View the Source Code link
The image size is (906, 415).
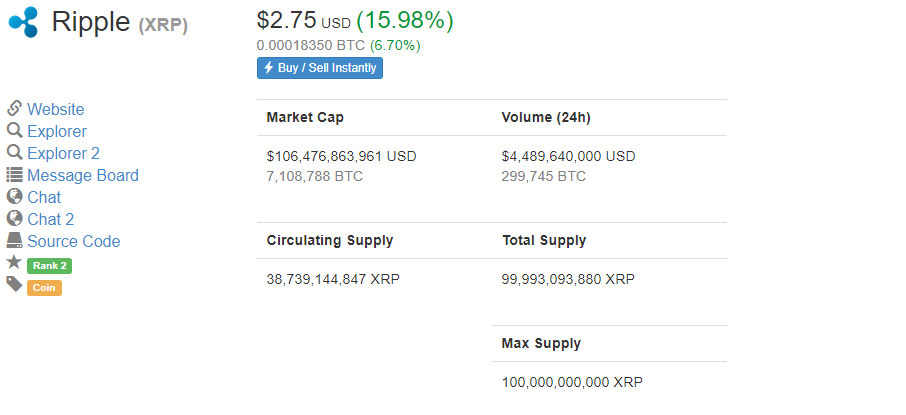click(x=73, y=241)
